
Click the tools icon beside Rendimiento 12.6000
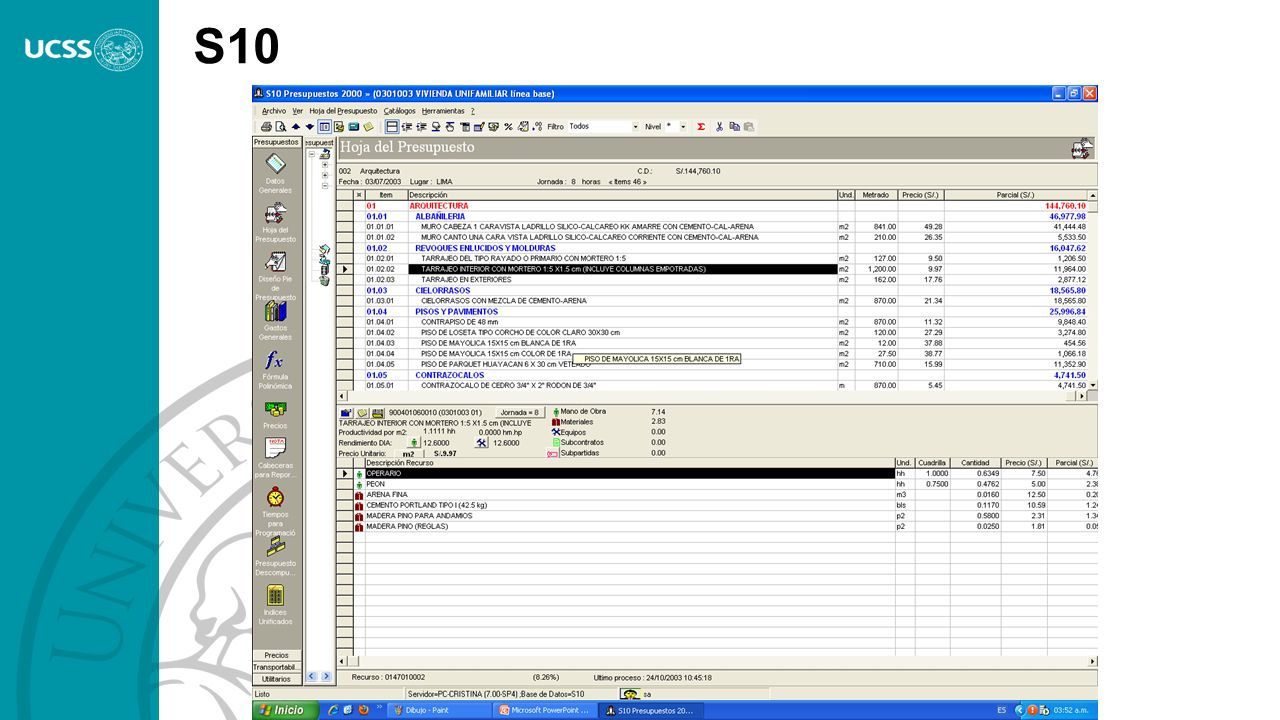tap(481, 442)
